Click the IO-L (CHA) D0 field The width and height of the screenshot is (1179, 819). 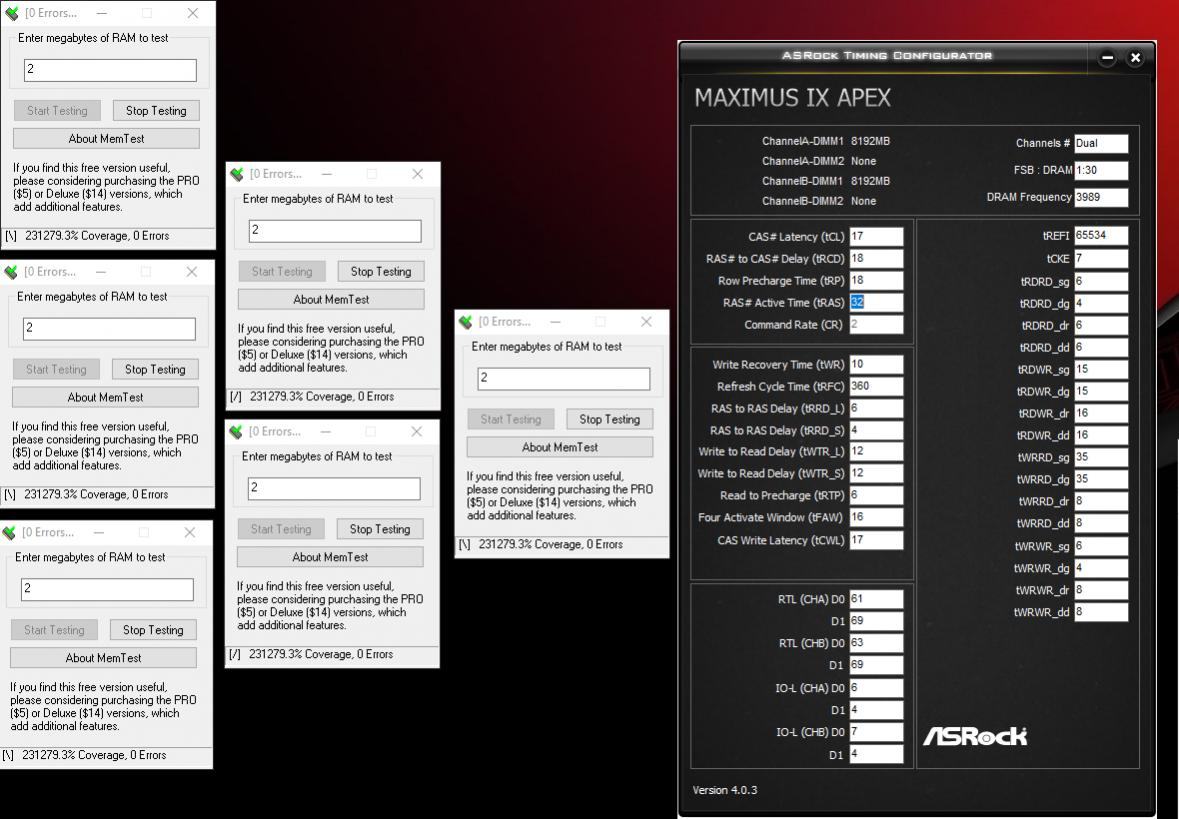tap(876, 687)
